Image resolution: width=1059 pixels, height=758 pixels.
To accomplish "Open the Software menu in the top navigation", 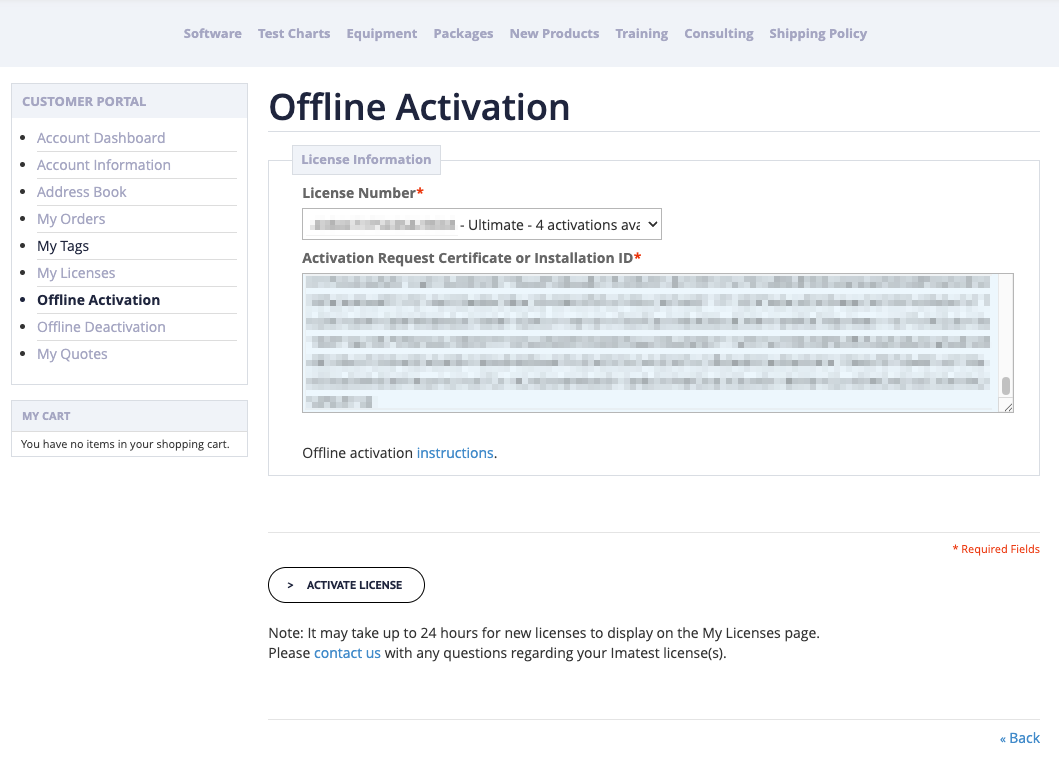I will tap(212, 33).
